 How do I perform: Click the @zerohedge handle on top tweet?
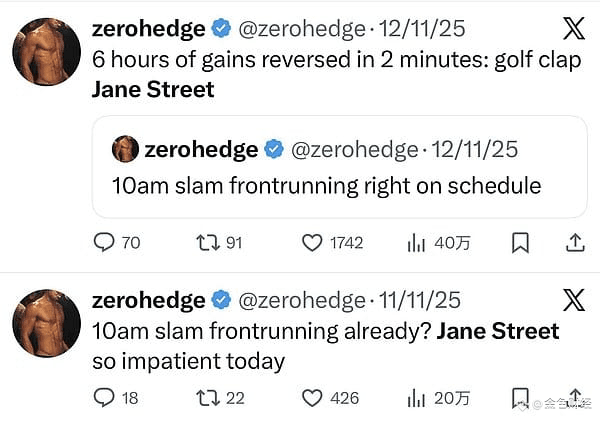click(x=302, y=29)
